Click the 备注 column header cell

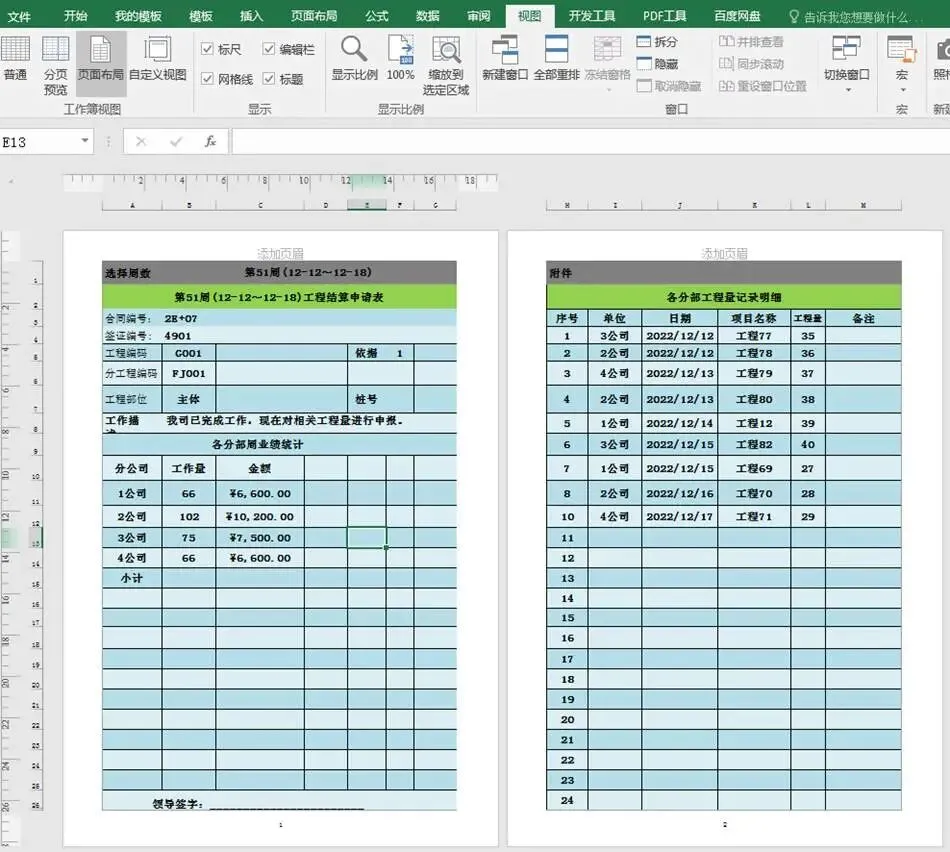863,318
